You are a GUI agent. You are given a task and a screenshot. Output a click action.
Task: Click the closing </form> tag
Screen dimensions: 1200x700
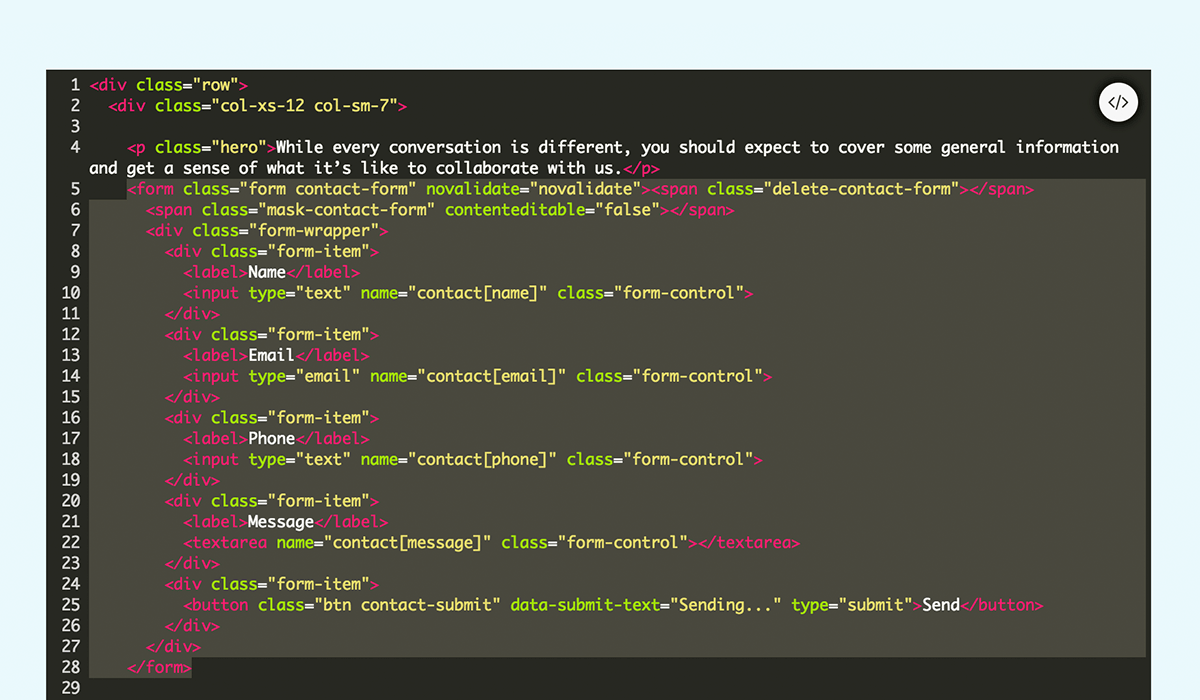coord(159,667)
